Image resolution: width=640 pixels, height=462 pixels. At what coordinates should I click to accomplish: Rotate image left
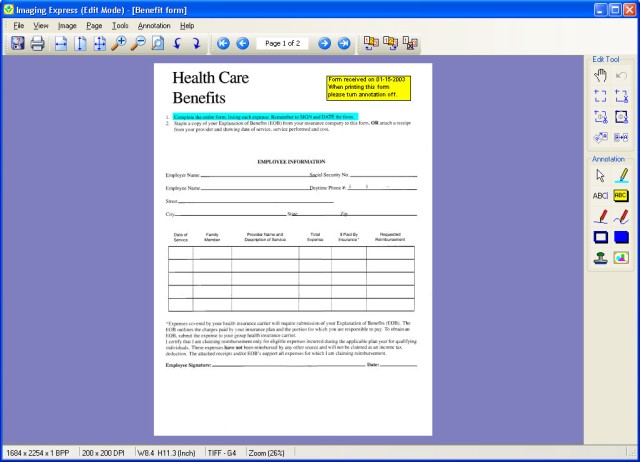tap(178, 43)
